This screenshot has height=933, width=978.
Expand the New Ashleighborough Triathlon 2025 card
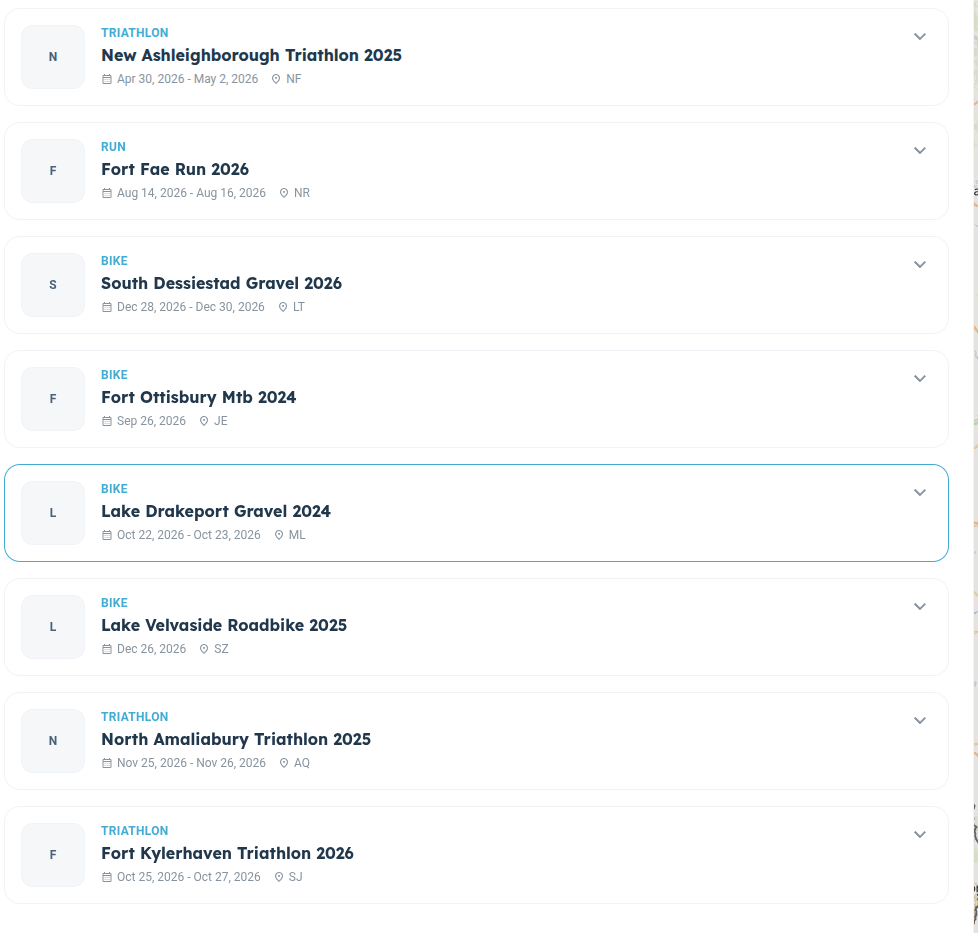click(919, 37)
